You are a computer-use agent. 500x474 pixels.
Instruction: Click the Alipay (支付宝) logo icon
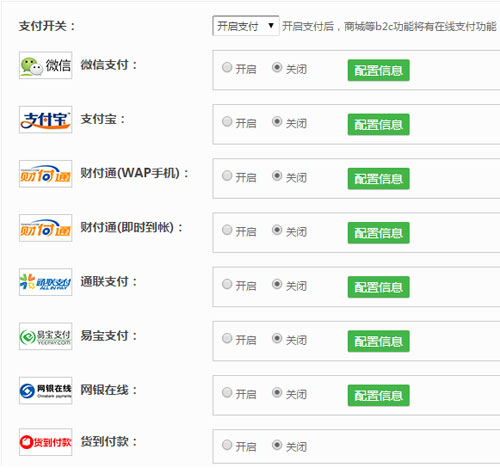tap(45, 119)
